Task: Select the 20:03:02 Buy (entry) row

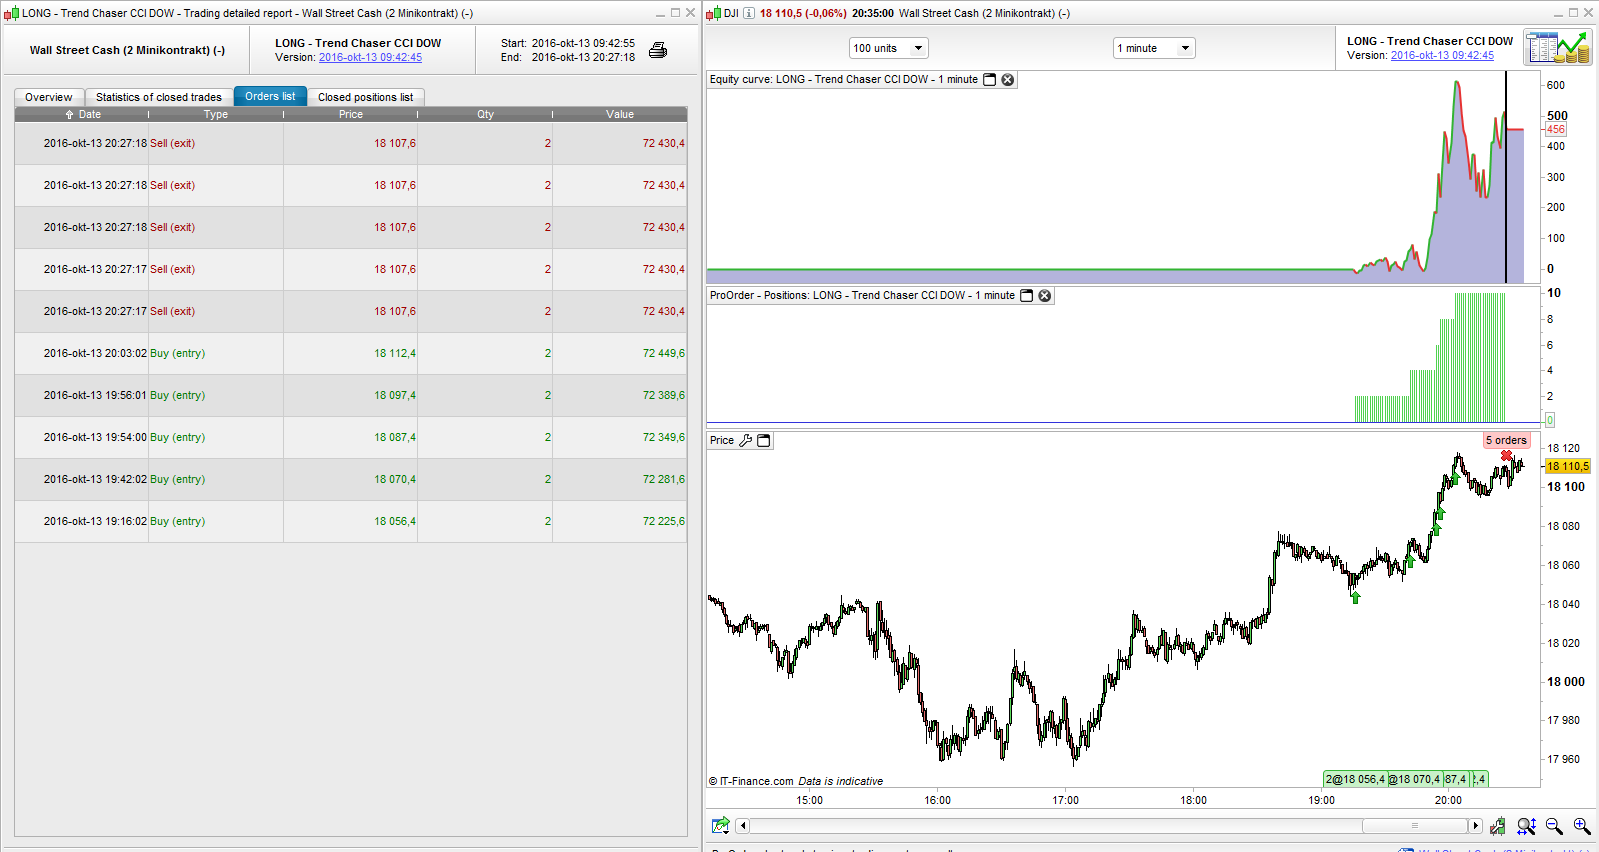Action: (351, 354)
